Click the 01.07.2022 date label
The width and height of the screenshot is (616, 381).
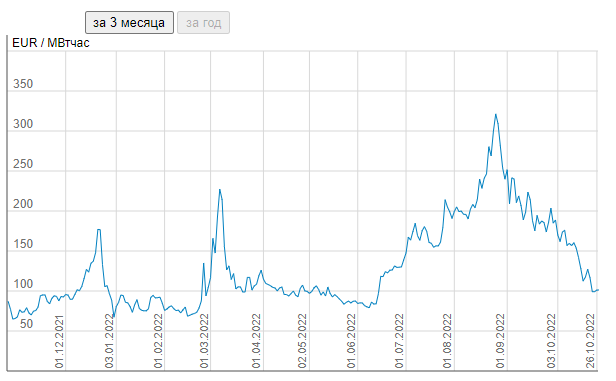[x=399, y=342]
